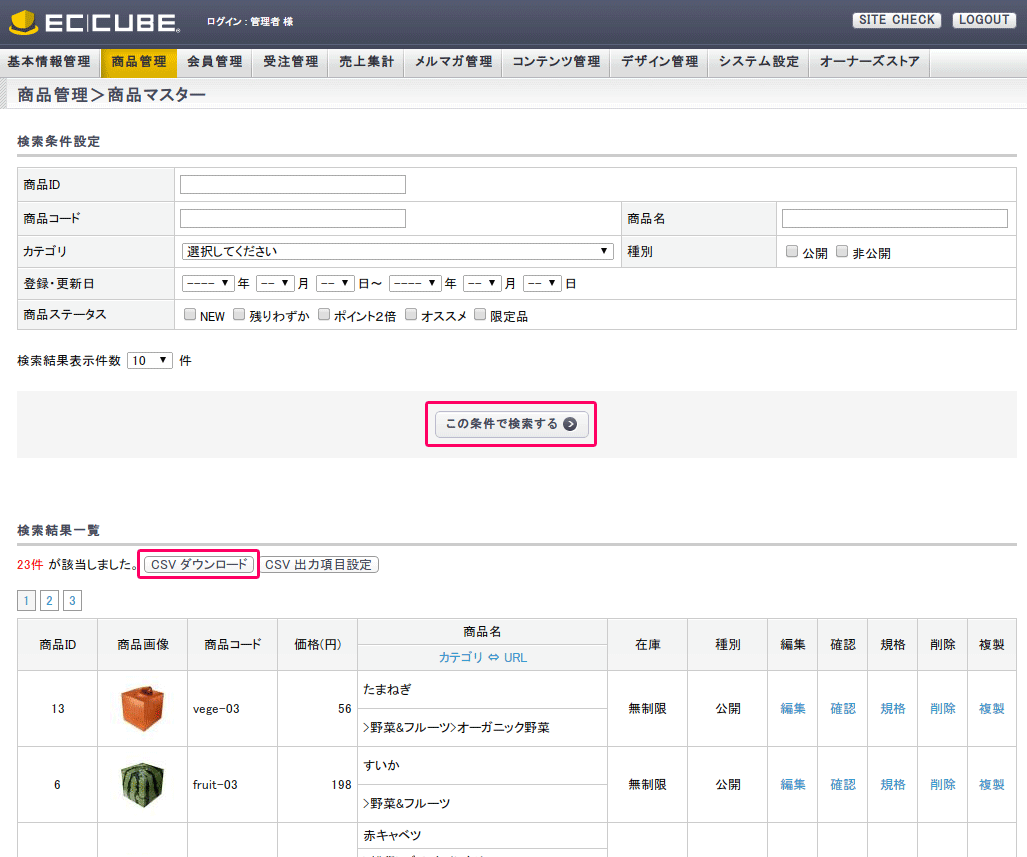Enable the オススメ status checkbox
Screen dimensions: 1027x857
(411, 315)
